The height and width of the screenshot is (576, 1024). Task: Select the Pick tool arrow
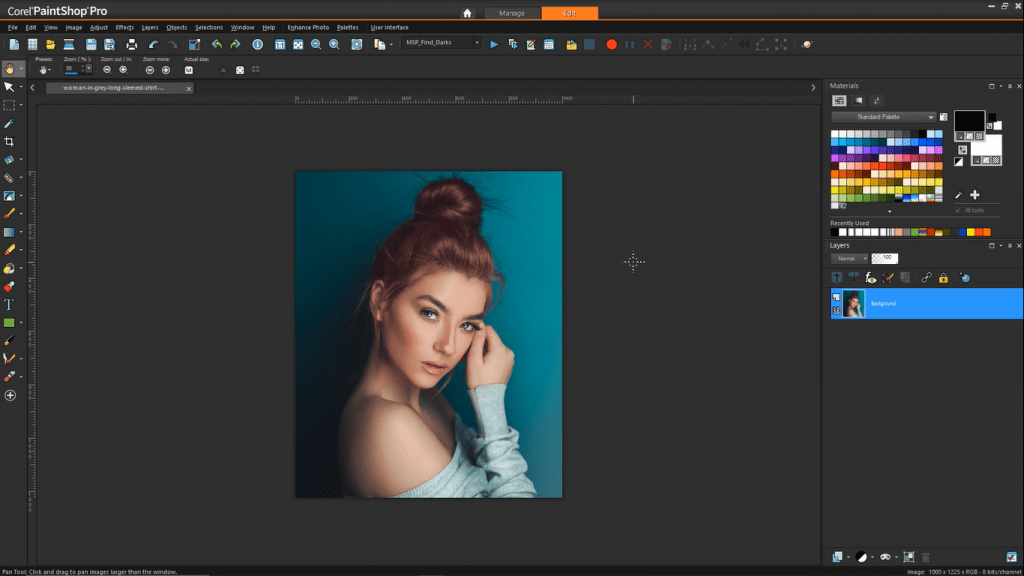click(10, 87)
